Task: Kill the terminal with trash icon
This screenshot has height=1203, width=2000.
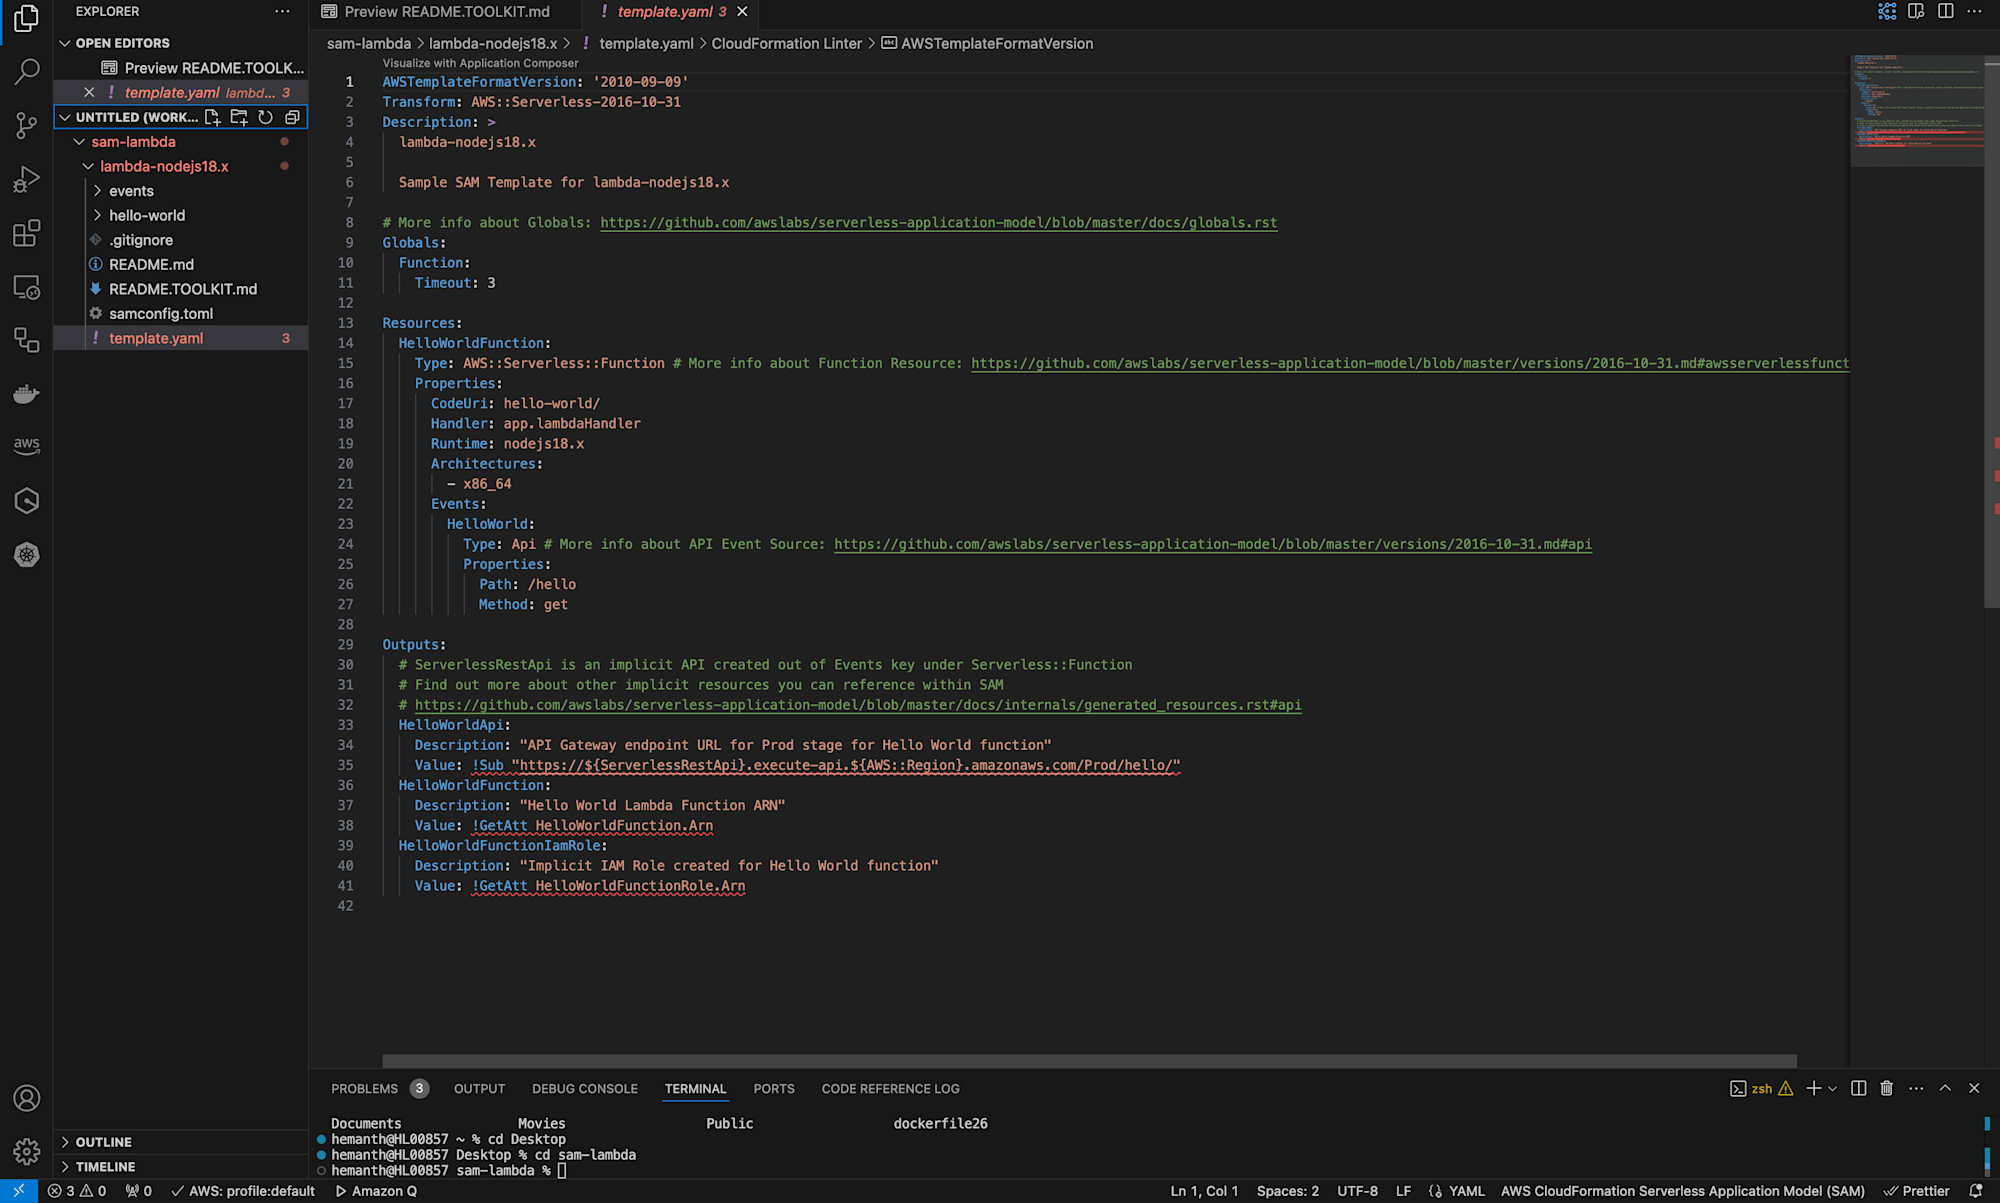Action: 1887,1088
